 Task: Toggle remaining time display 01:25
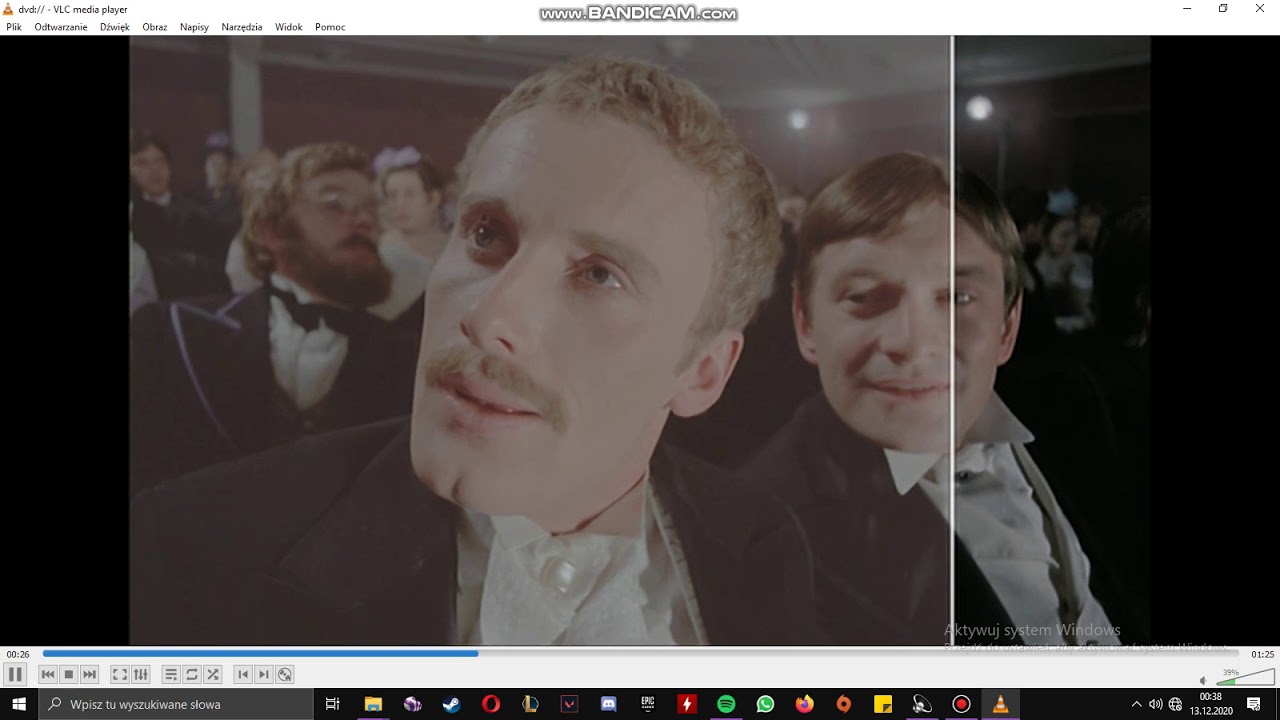coord(1262,654)
